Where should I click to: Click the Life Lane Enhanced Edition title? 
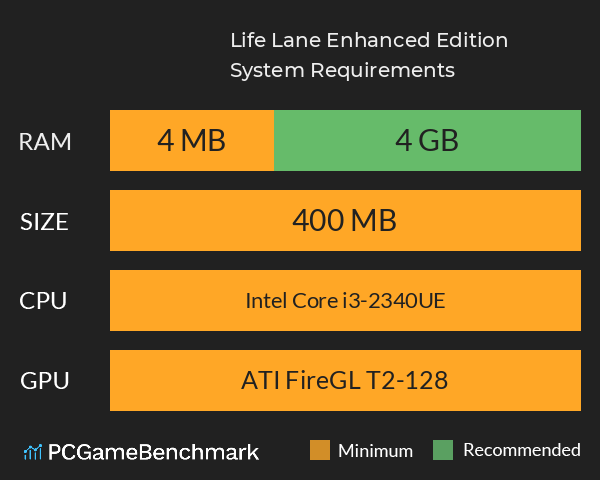click(369, 41)
